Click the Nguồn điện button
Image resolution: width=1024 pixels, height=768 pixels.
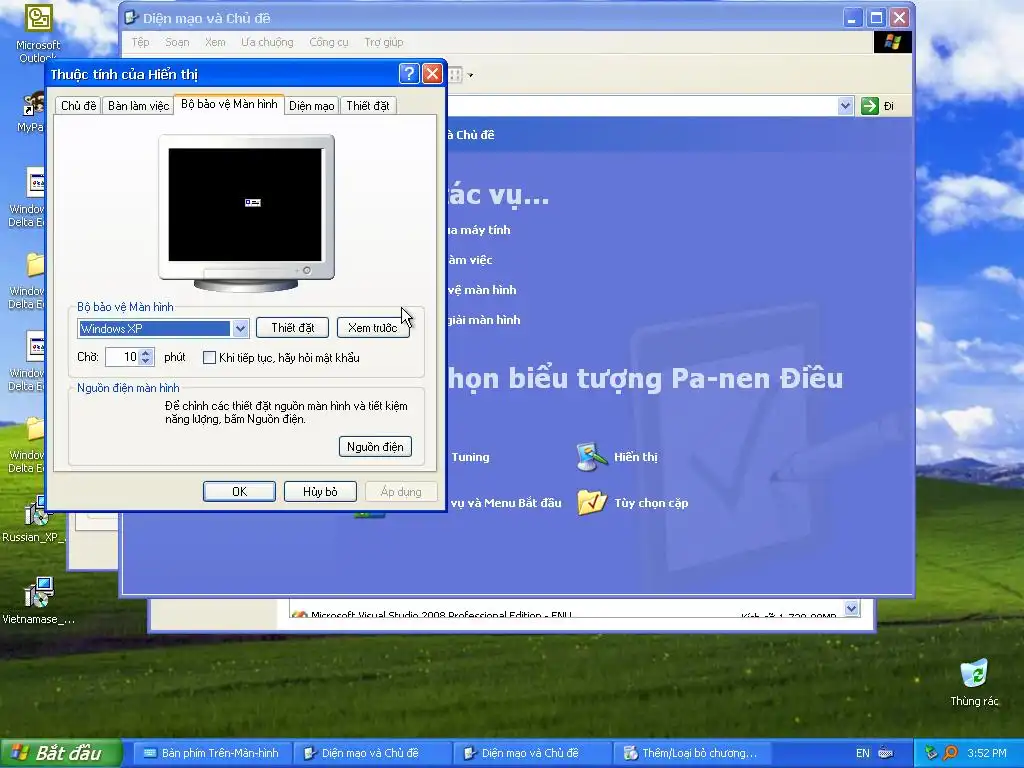[375, 447]
